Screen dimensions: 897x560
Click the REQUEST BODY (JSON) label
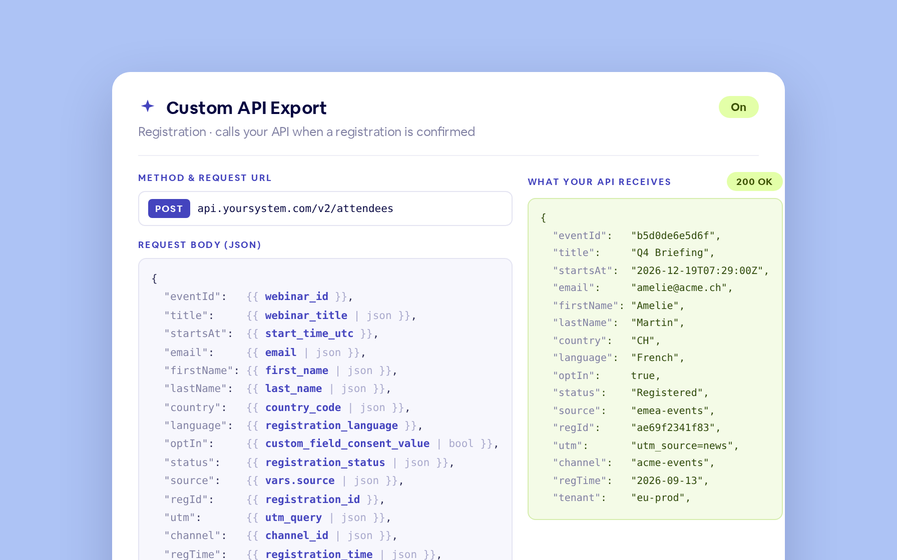200,245
